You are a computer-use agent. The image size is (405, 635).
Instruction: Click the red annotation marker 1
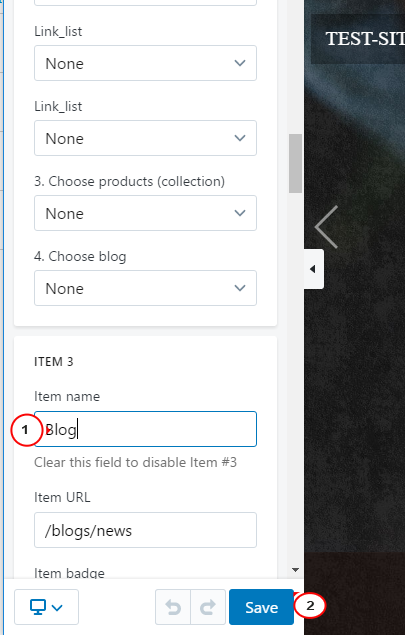[x=26, y=430]
